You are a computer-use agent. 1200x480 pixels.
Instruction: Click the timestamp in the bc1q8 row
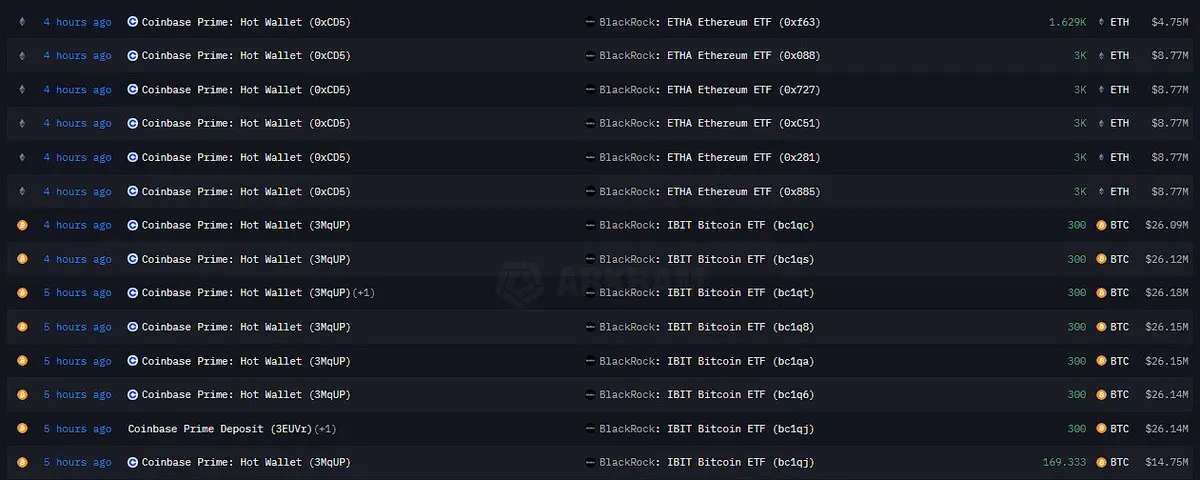(x=77, y=327)
